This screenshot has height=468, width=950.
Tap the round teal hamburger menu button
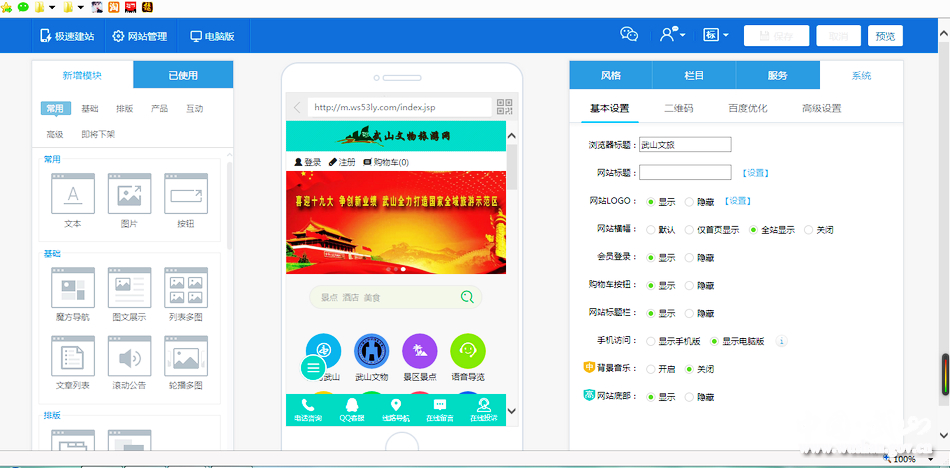pyautogui.click(x=313, y=368)
